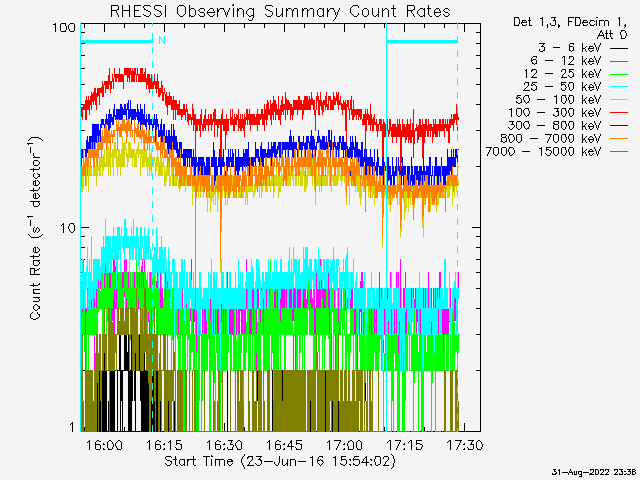
Task: Click the '25 - 50 keV' legend label
Action: point(562,87)
